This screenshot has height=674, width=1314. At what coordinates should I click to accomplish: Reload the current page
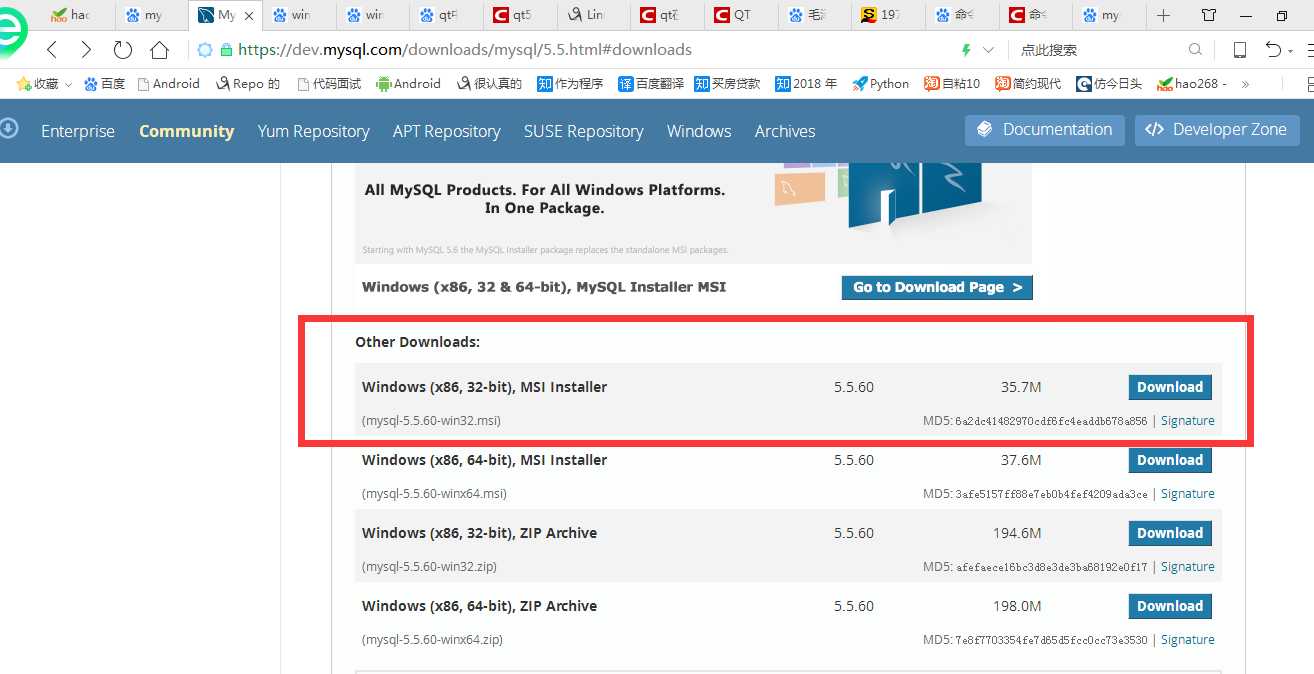click(122, 50)
